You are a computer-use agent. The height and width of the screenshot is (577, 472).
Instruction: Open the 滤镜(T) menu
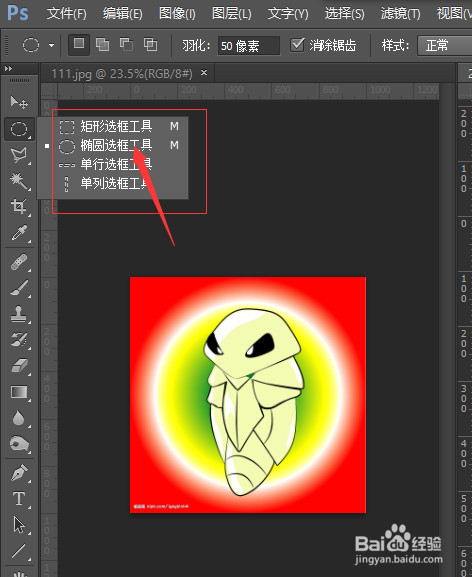pyautogui.click(x=400, y=14)
